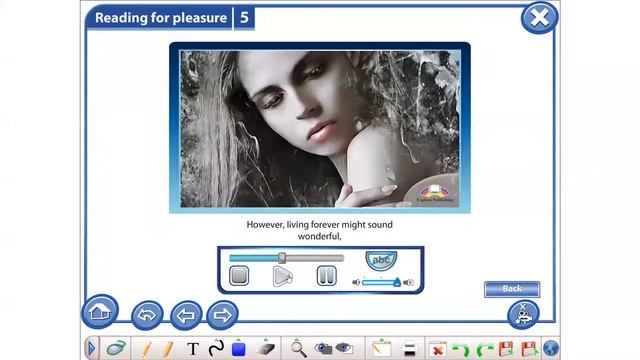Click the curved return arrow button
This screenshot has height=360, width=640.
147,315
